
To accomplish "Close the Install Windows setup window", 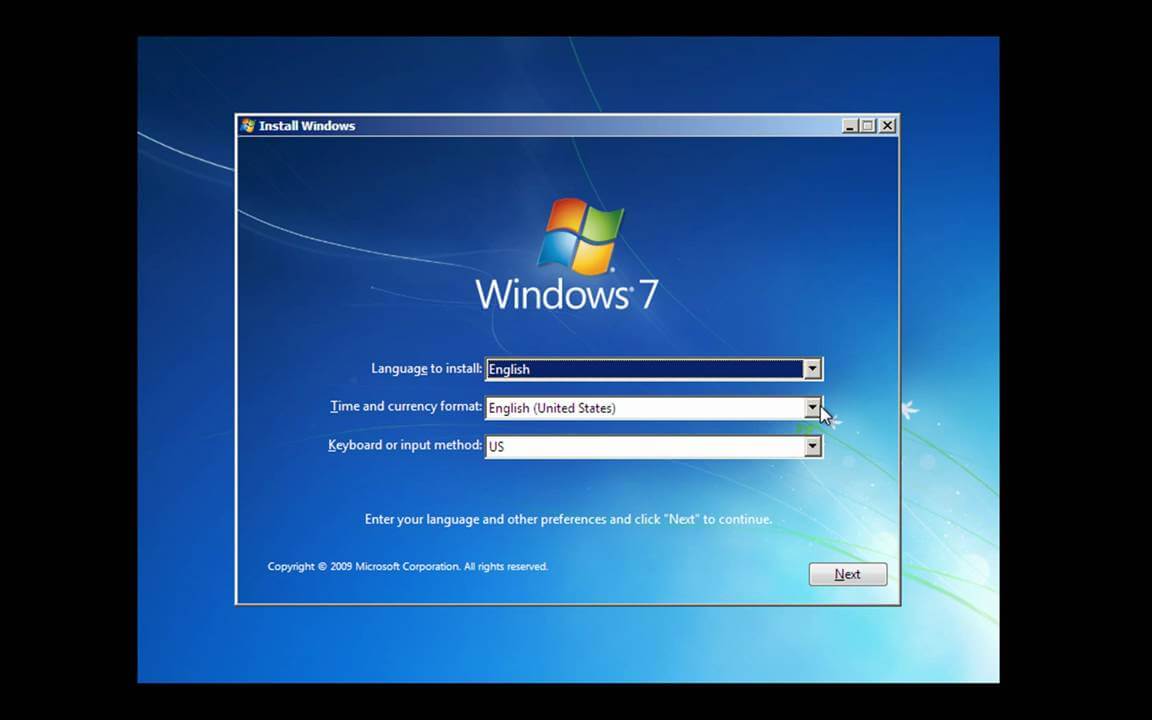I will click(x=887, y=125).
